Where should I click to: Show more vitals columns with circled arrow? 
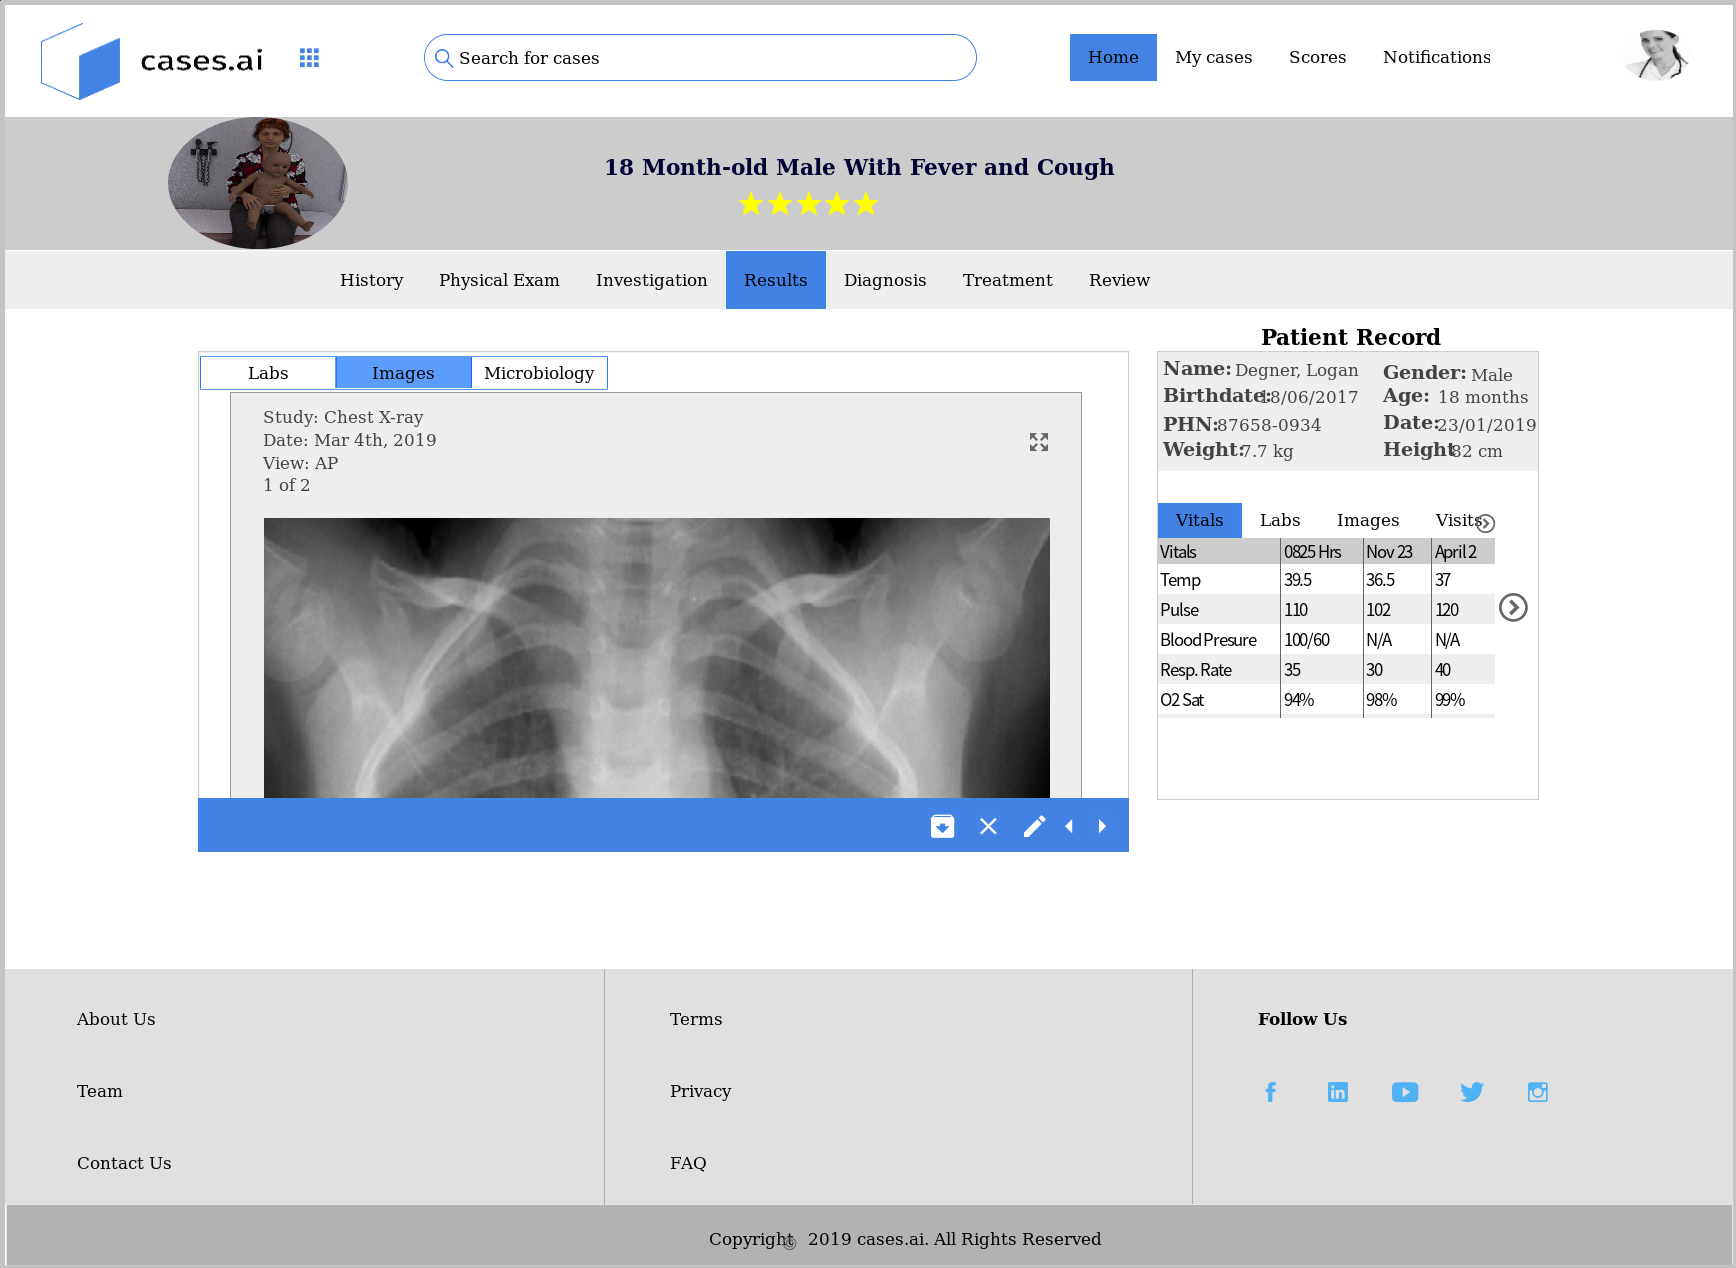(1513, 607)
